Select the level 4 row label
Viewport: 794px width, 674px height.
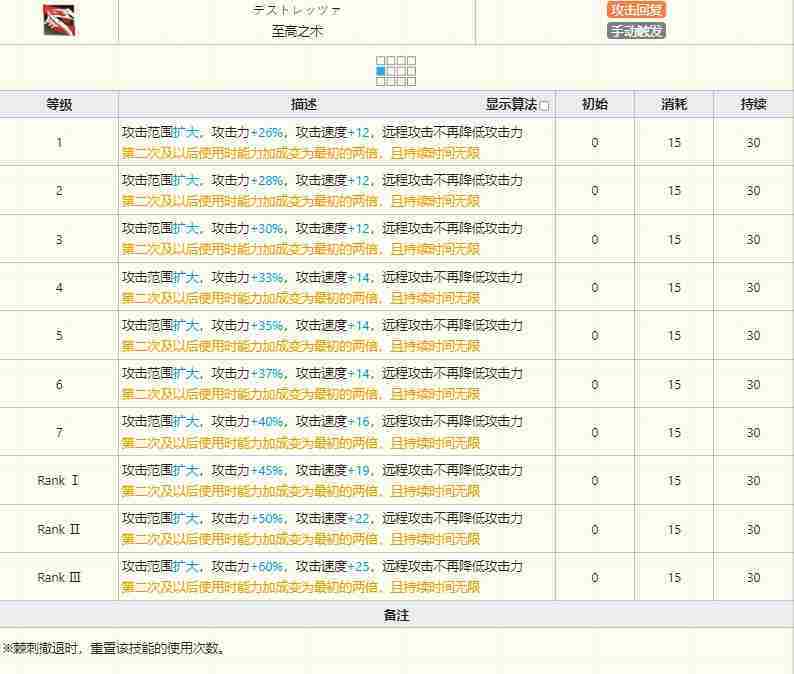59,287
